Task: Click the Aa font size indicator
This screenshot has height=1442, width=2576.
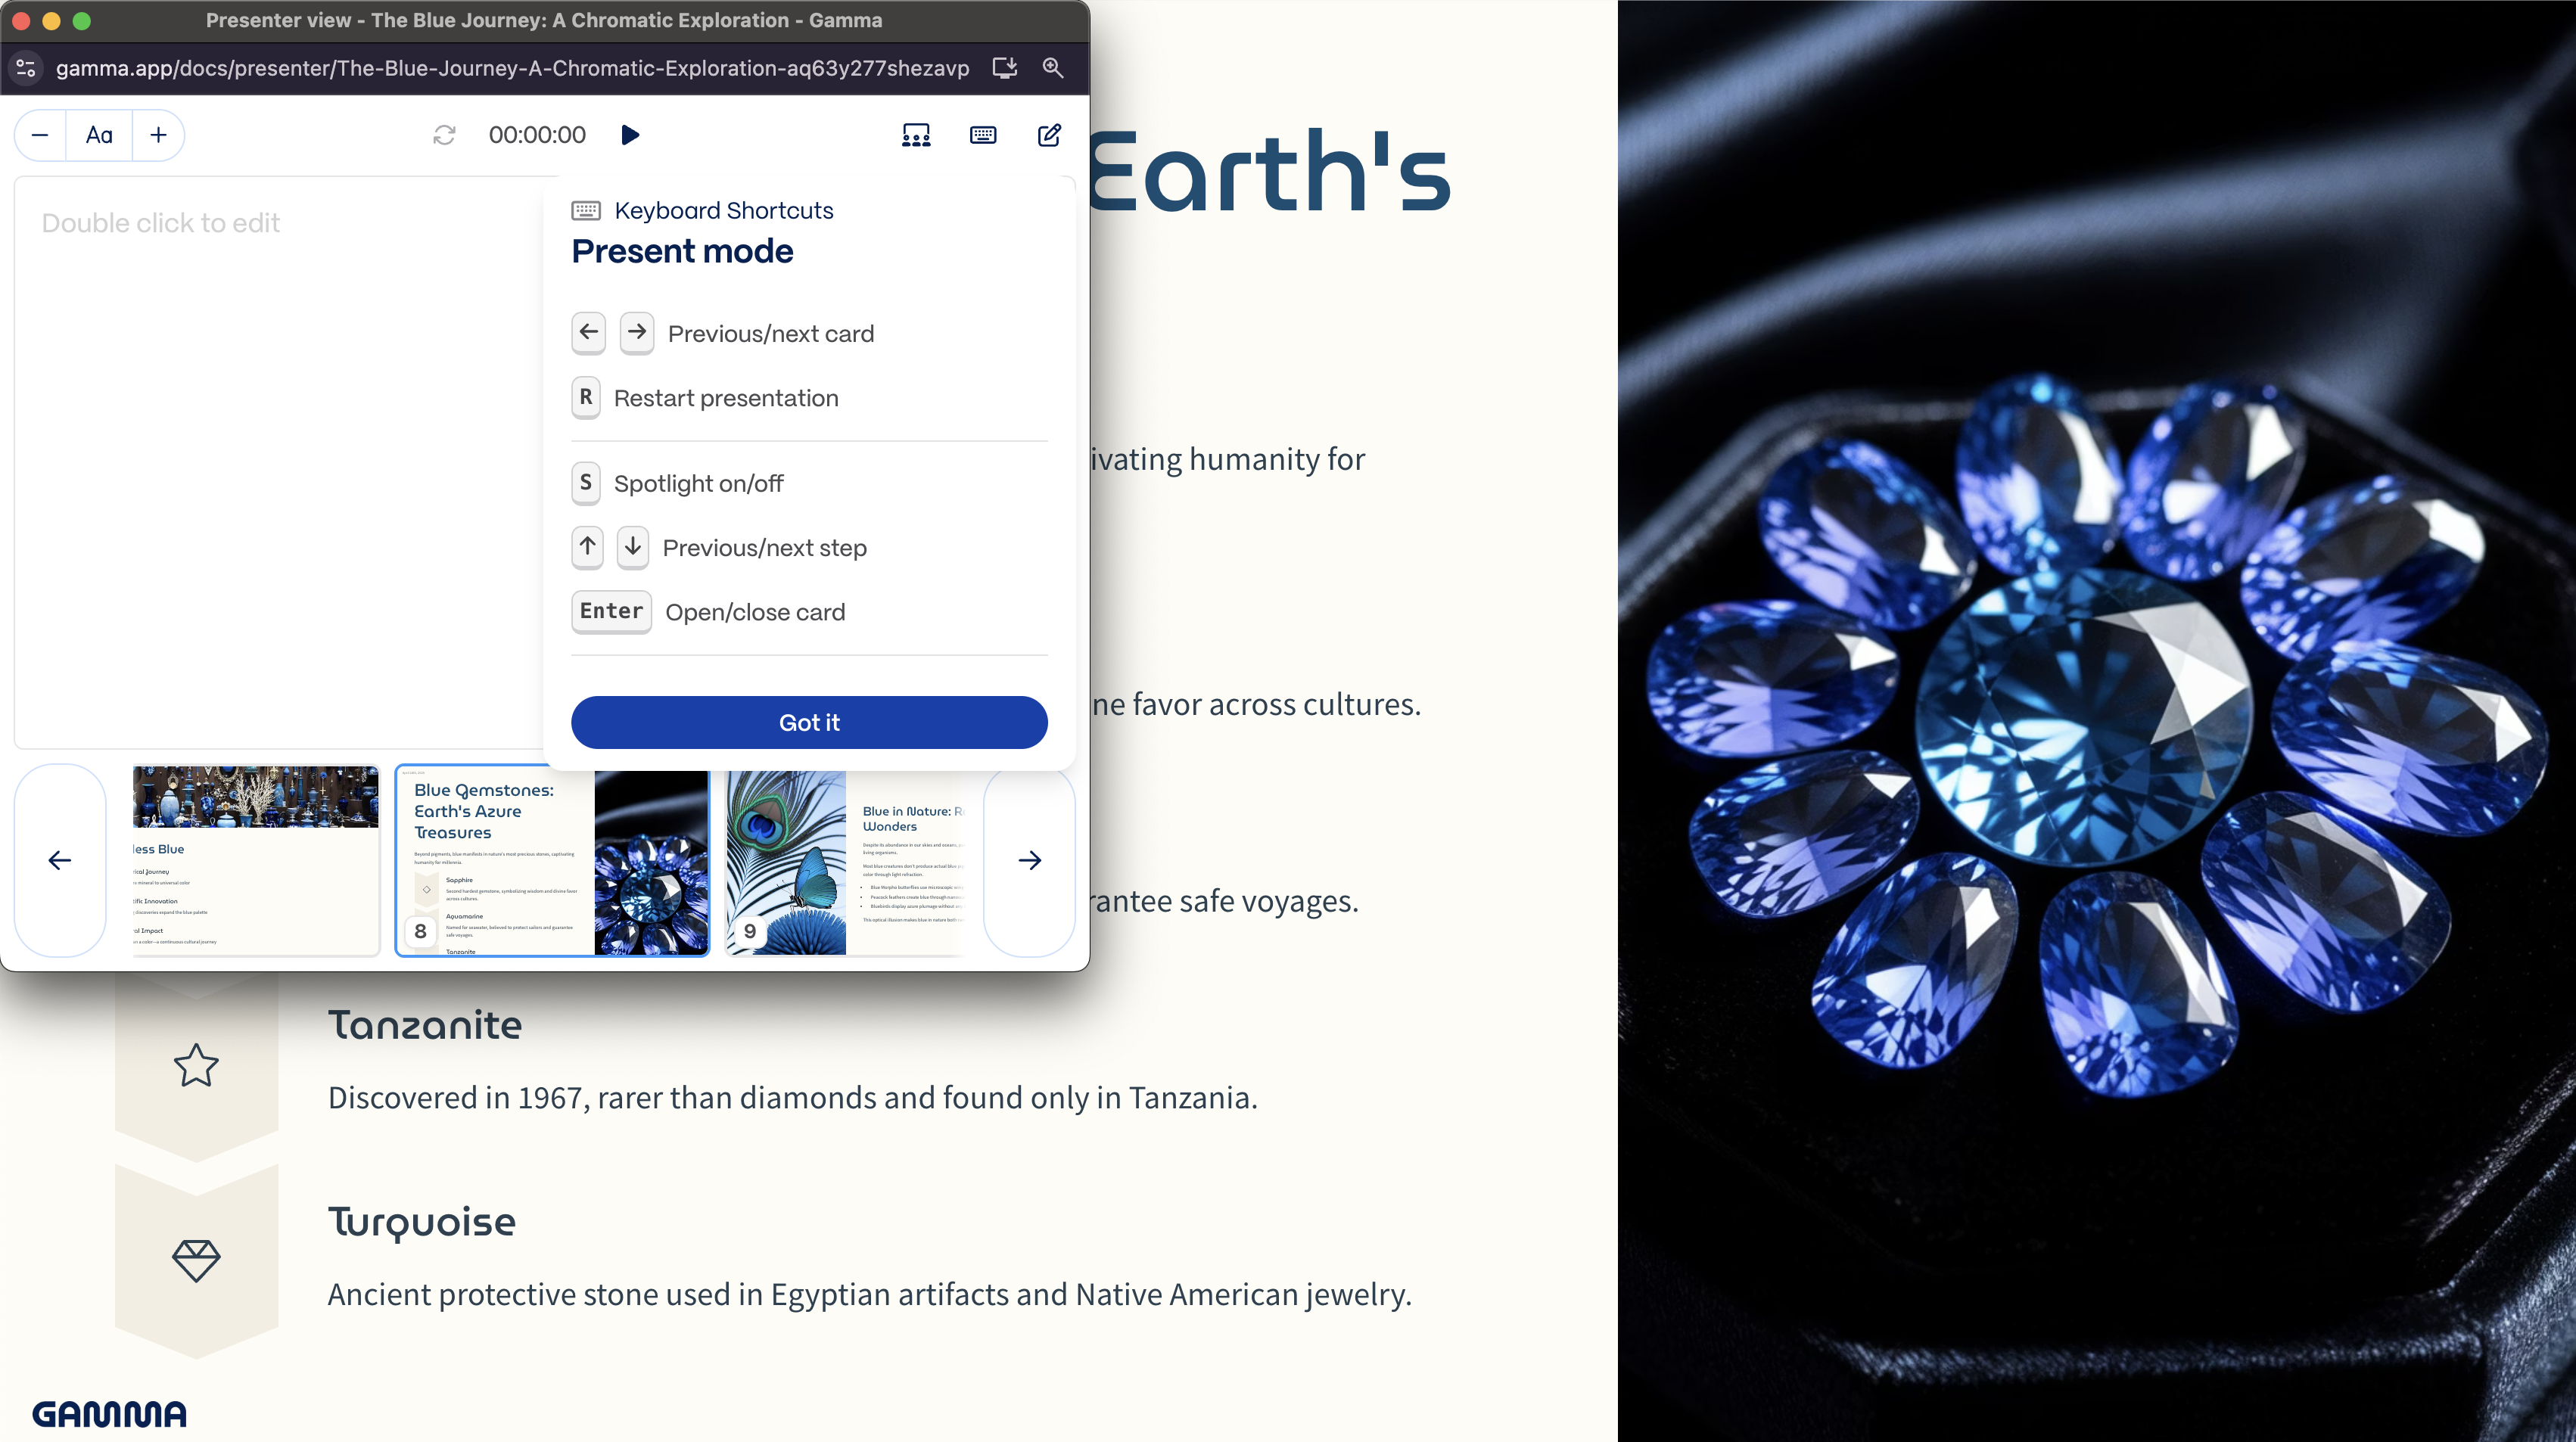Action: 99,135
